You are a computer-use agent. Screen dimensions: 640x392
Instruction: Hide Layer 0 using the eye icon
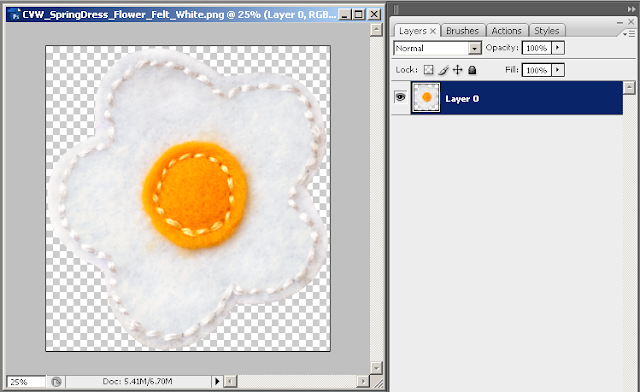coord(400,97)
